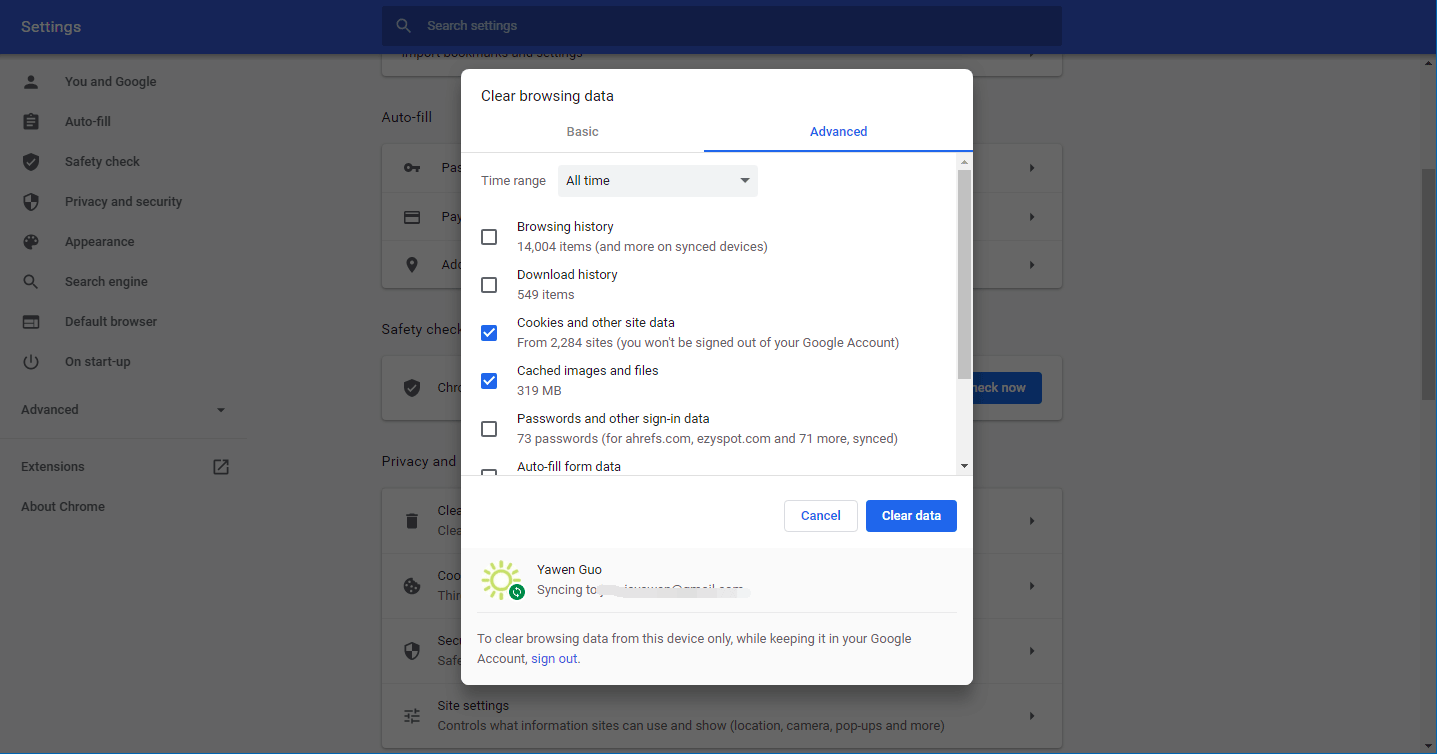Click the Default browser icon
The image size is (1437, 754).
[x=31, y=322]
